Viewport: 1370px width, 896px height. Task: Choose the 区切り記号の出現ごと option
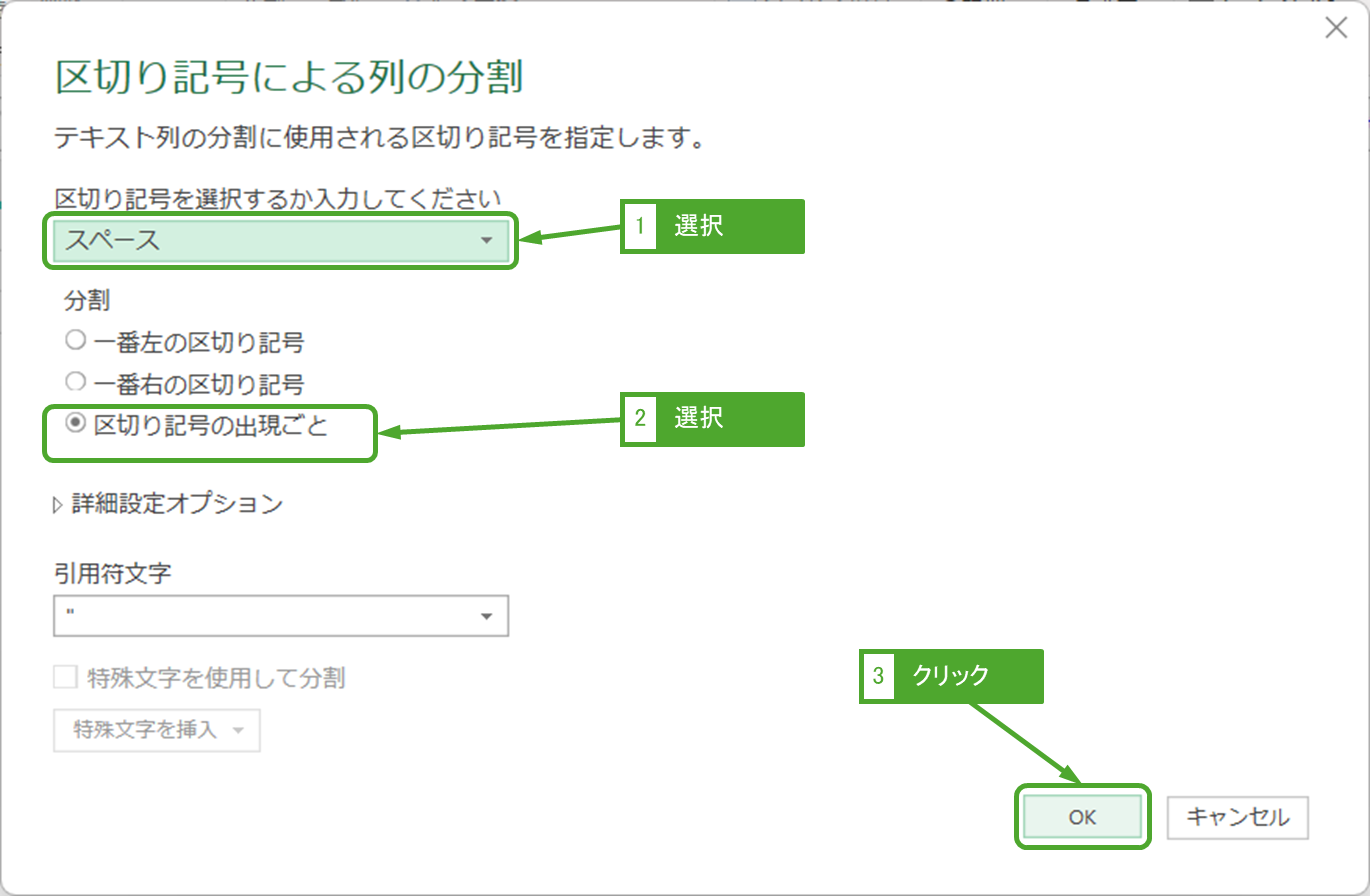[x=75, y=424]
